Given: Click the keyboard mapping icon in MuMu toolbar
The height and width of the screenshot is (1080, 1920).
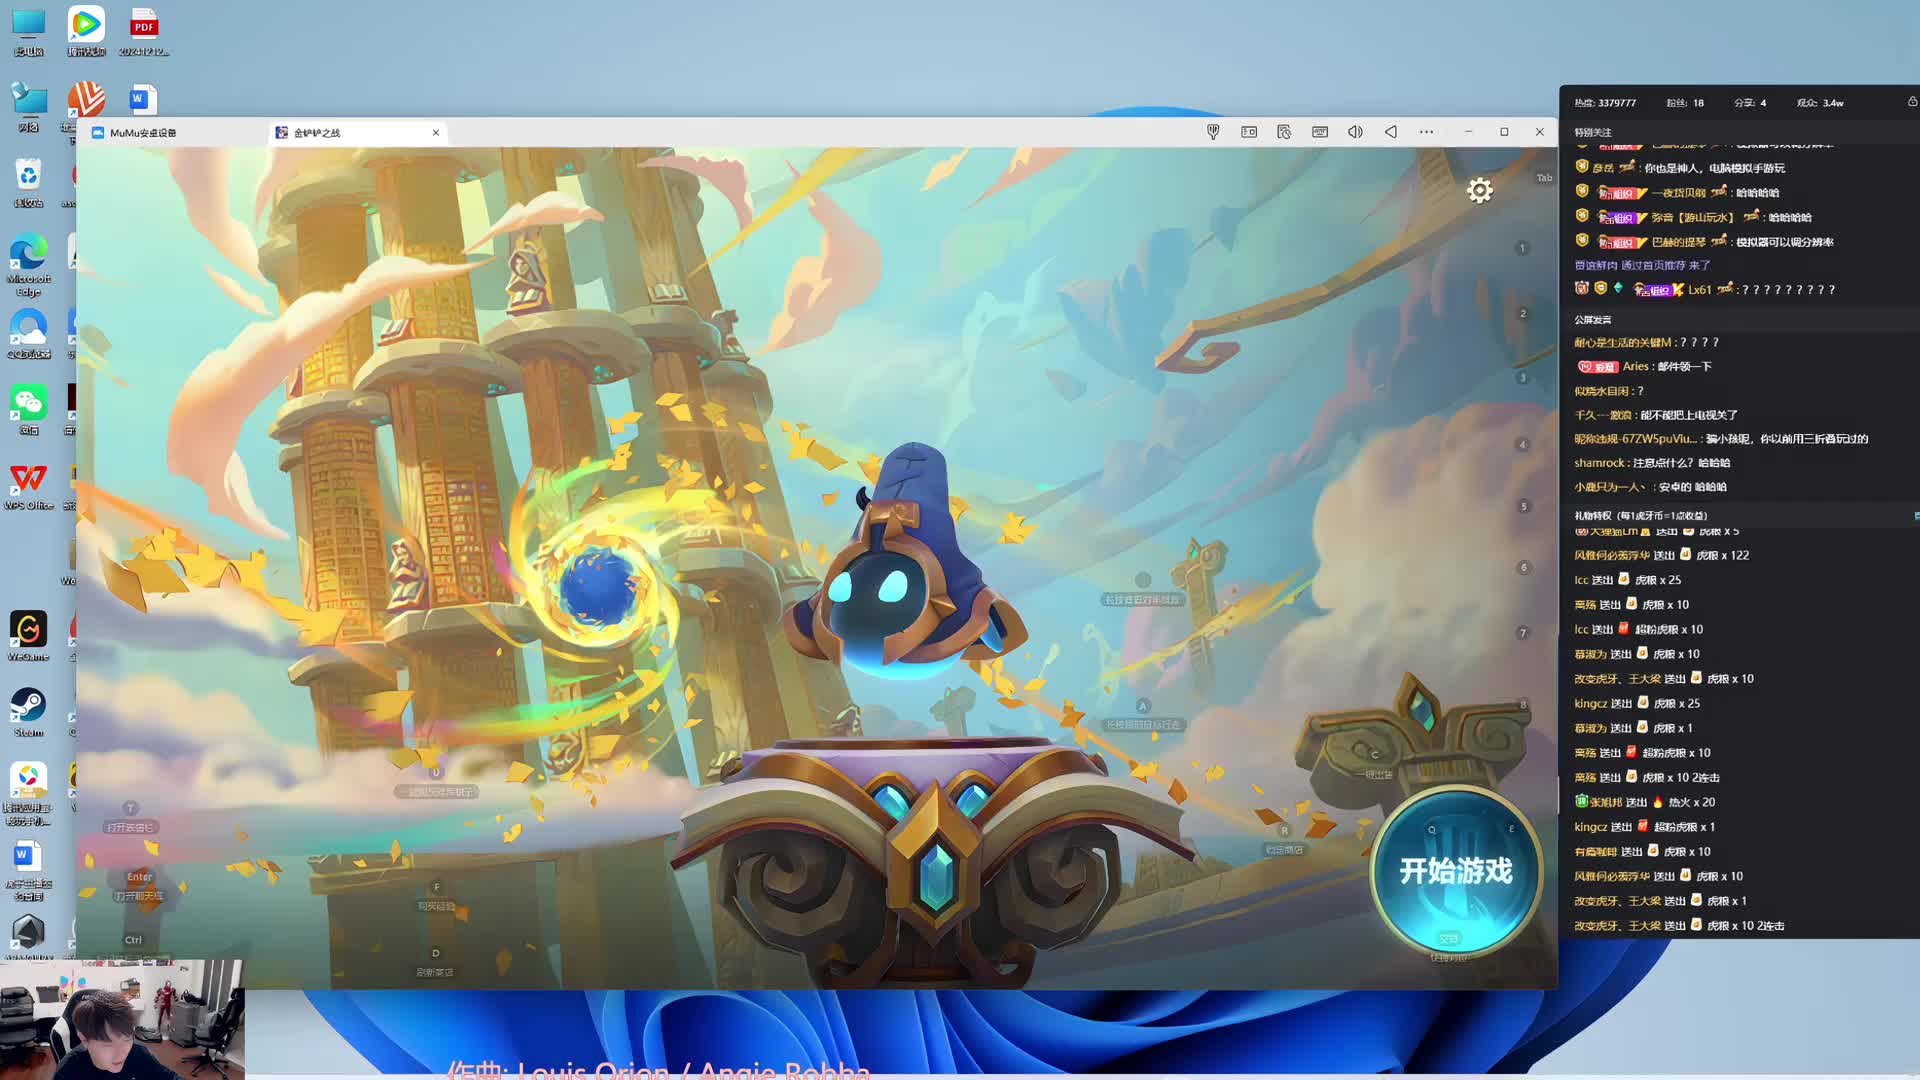Looking at the screenshot, I should pyautogui.click(x=1320, y=132).
